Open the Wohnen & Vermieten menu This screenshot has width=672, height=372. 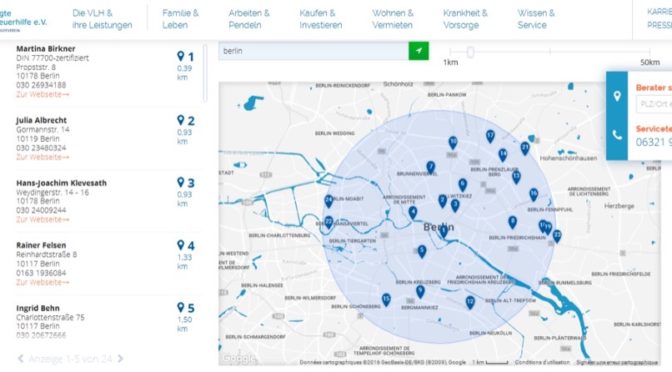click(x=393, y=19)
